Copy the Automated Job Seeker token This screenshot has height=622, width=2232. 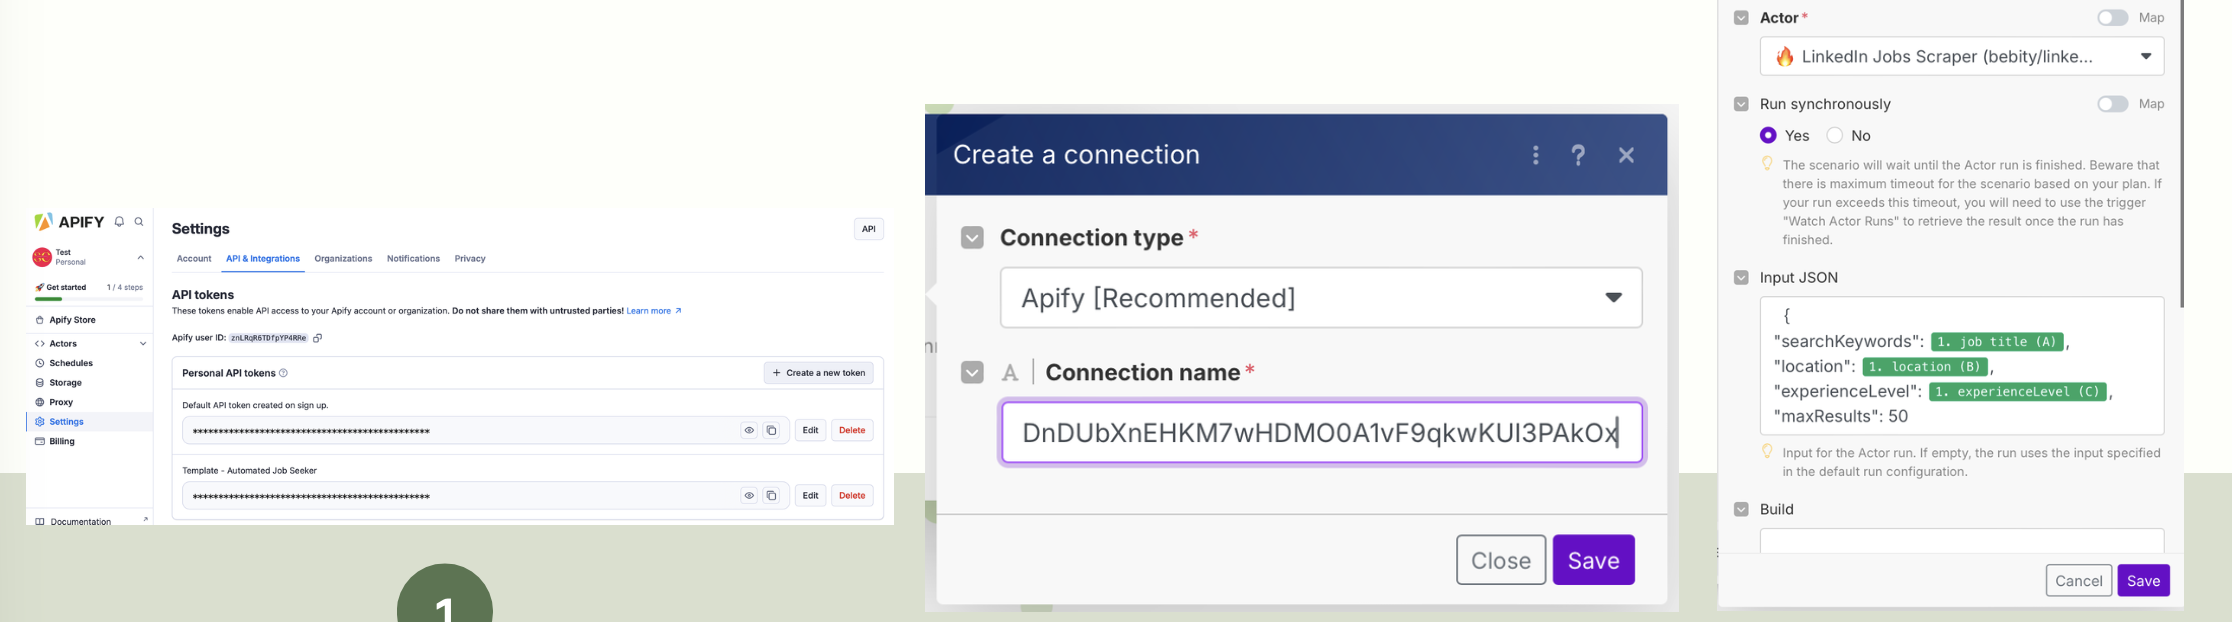(x=771, y=495)
